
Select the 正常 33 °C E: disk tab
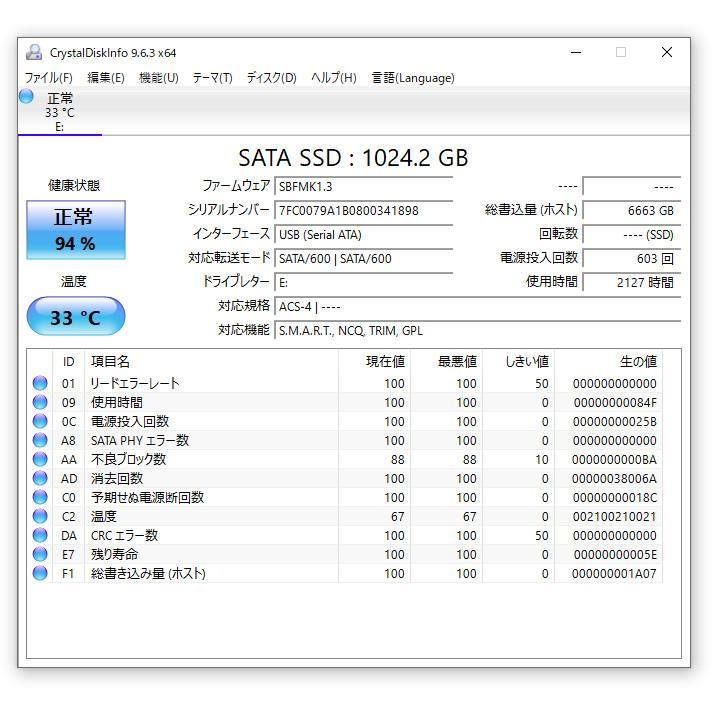tap(60, 111)
